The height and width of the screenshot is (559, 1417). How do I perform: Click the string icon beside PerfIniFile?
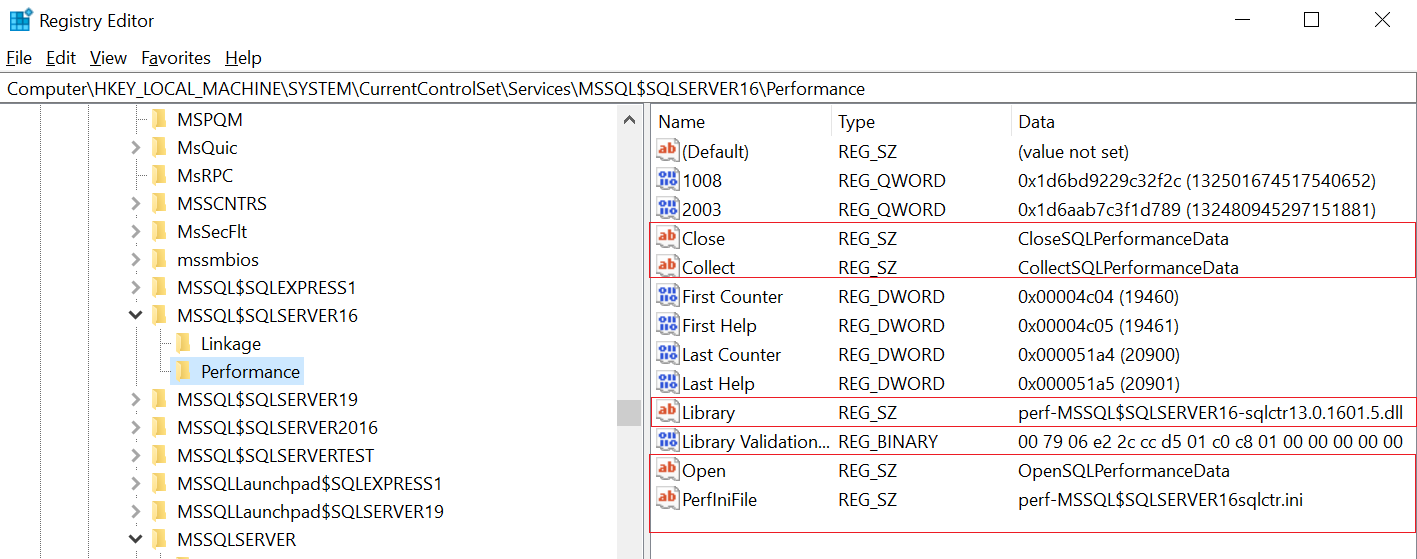[667, 499]
